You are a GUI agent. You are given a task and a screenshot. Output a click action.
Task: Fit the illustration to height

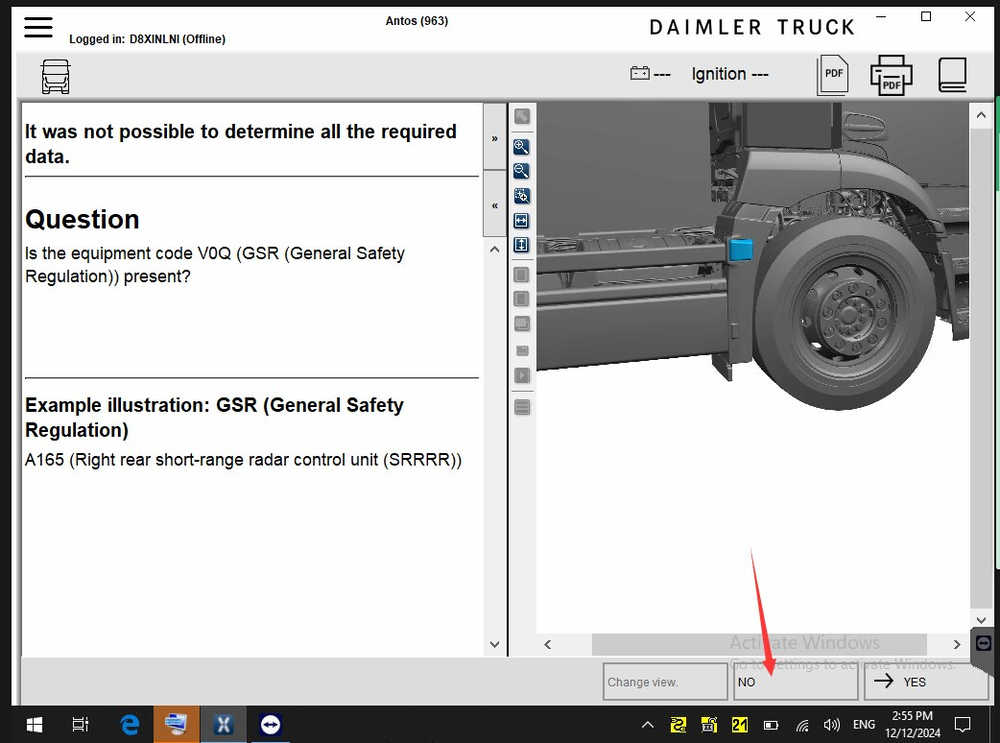click(x=521, y=245)
